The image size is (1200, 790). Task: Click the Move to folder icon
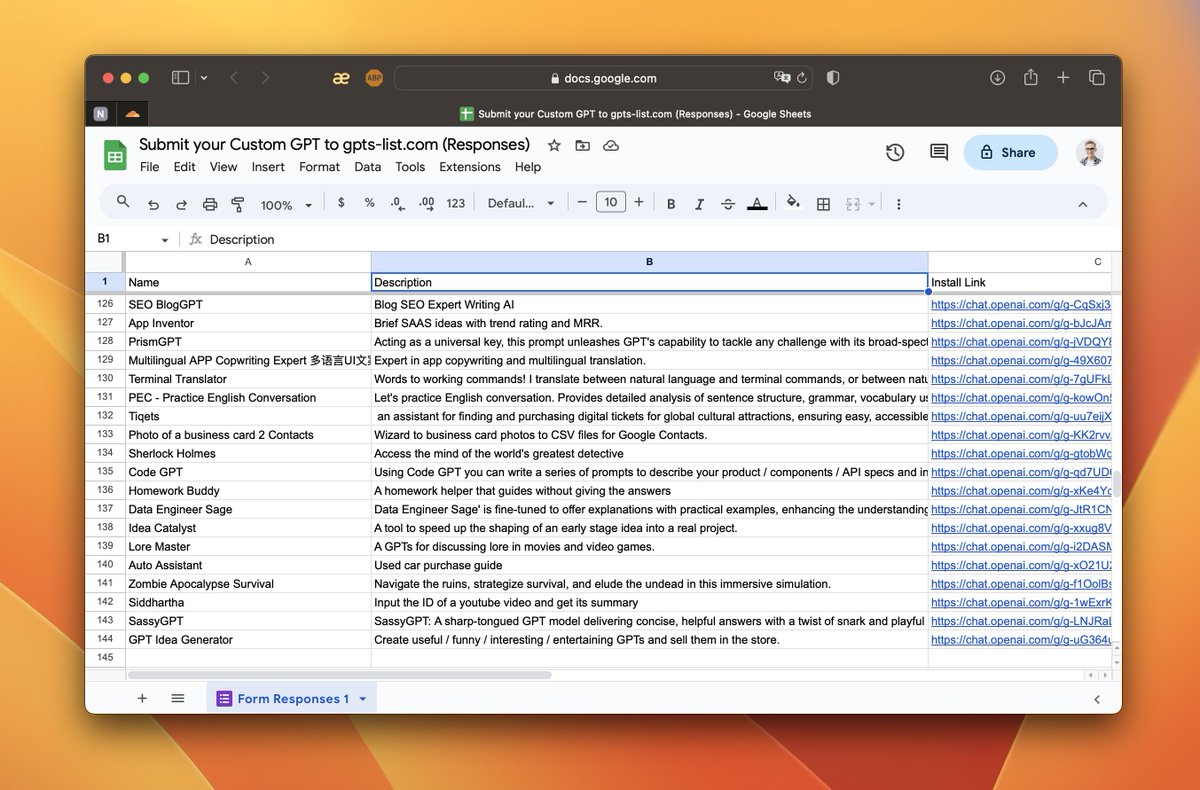pyautogui.click(x=583, y=145)
